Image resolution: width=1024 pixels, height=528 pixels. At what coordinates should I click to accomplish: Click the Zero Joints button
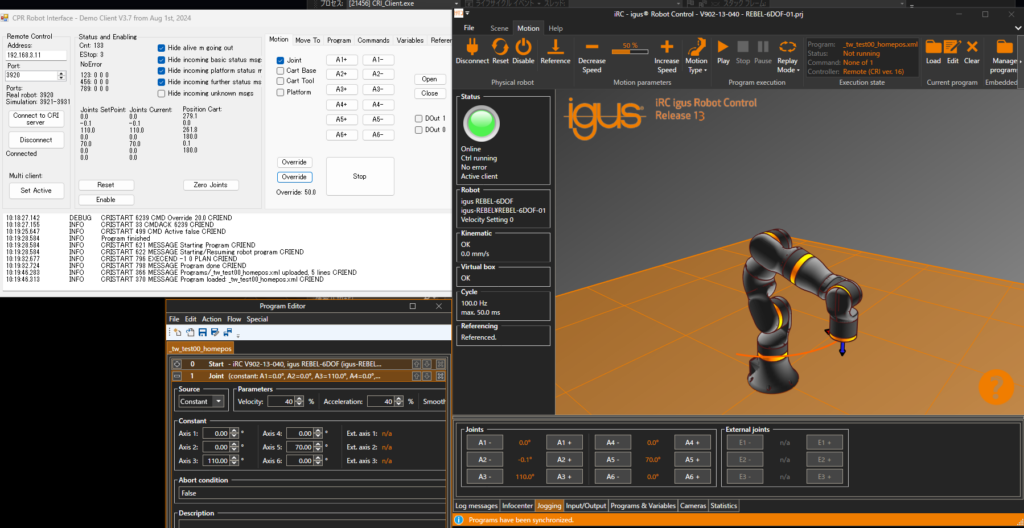[211, 185]
